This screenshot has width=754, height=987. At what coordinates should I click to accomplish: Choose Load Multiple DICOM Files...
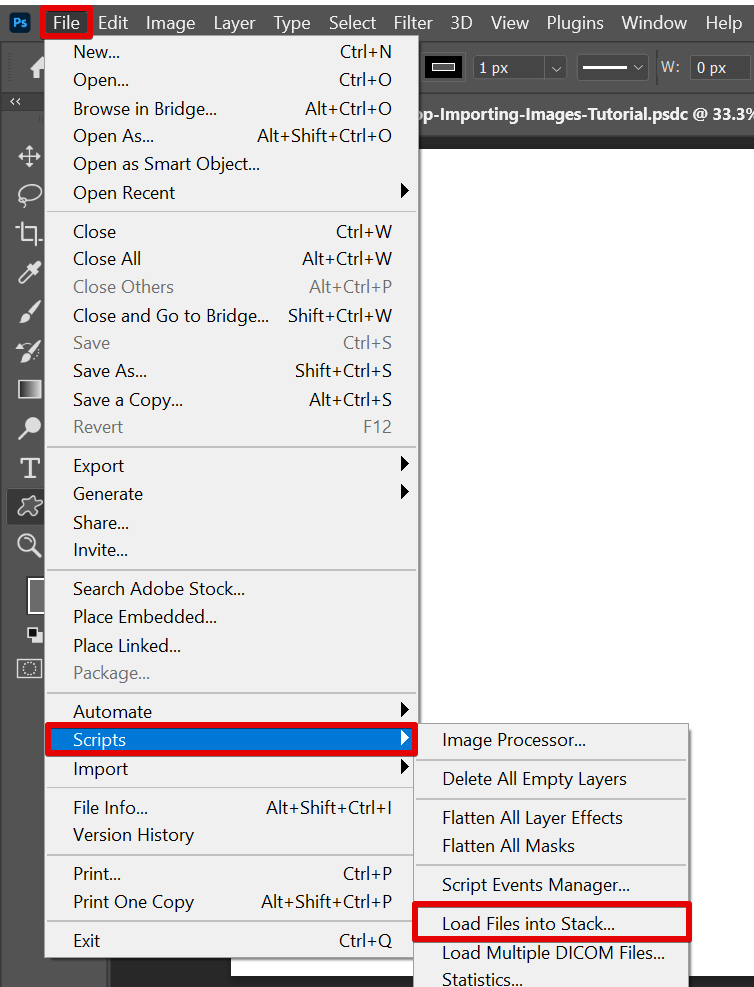pos(552,953)
